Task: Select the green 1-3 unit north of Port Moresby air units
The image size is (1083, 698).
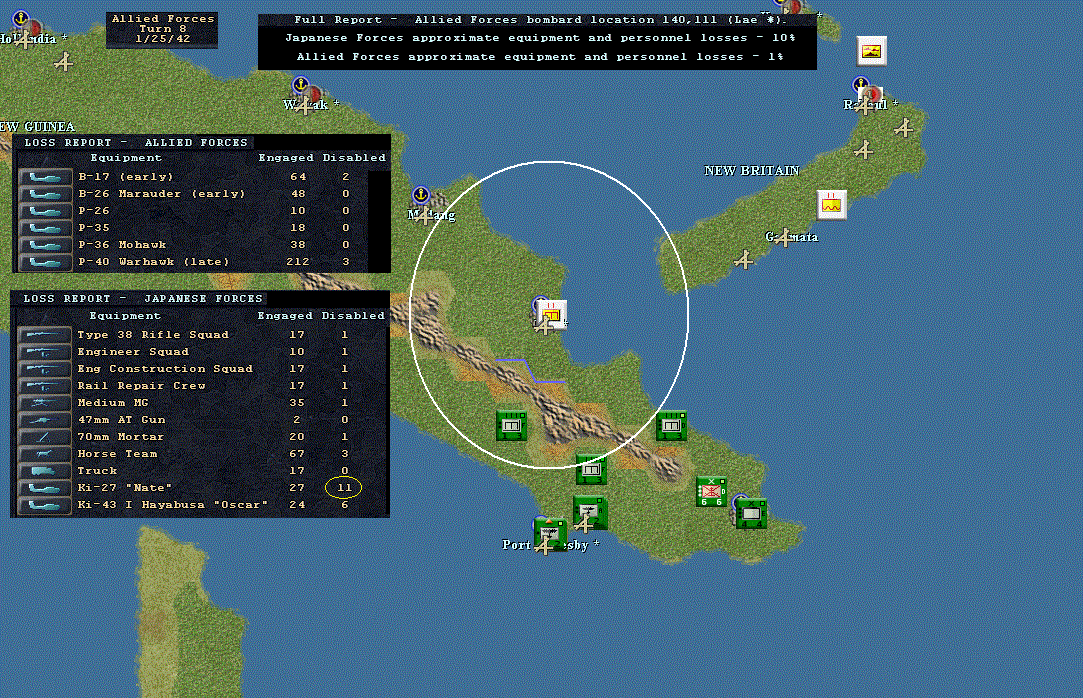Action: tap(591, 469)
